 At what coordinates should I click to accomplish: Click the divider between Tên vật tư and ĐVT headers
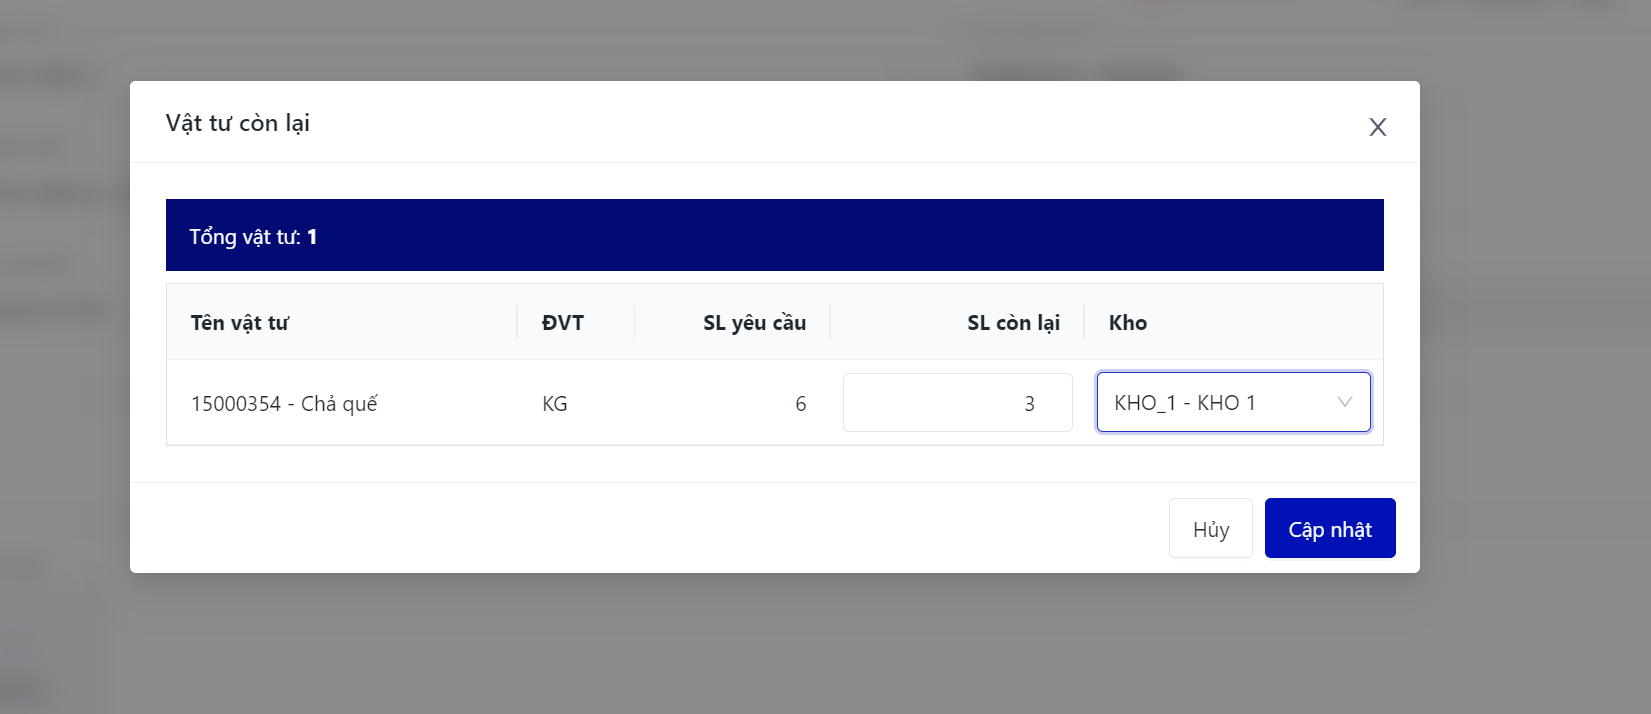[x=517, y=323]
